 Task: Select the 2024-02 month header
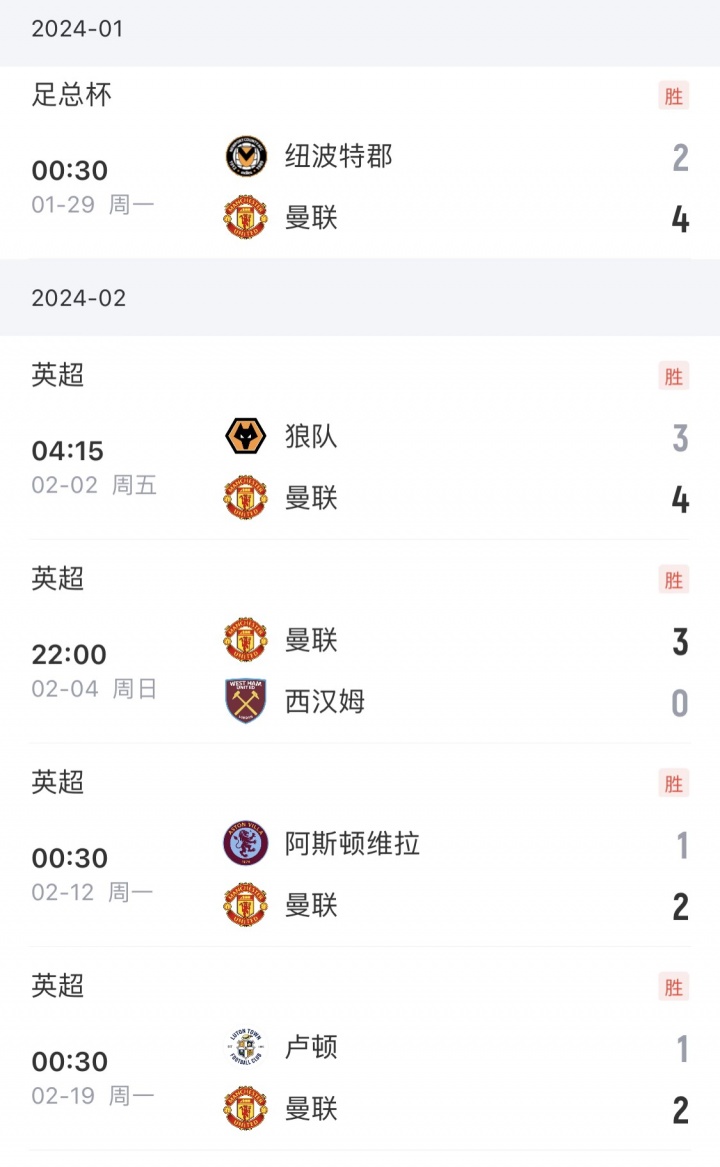(x=79, y=298)
